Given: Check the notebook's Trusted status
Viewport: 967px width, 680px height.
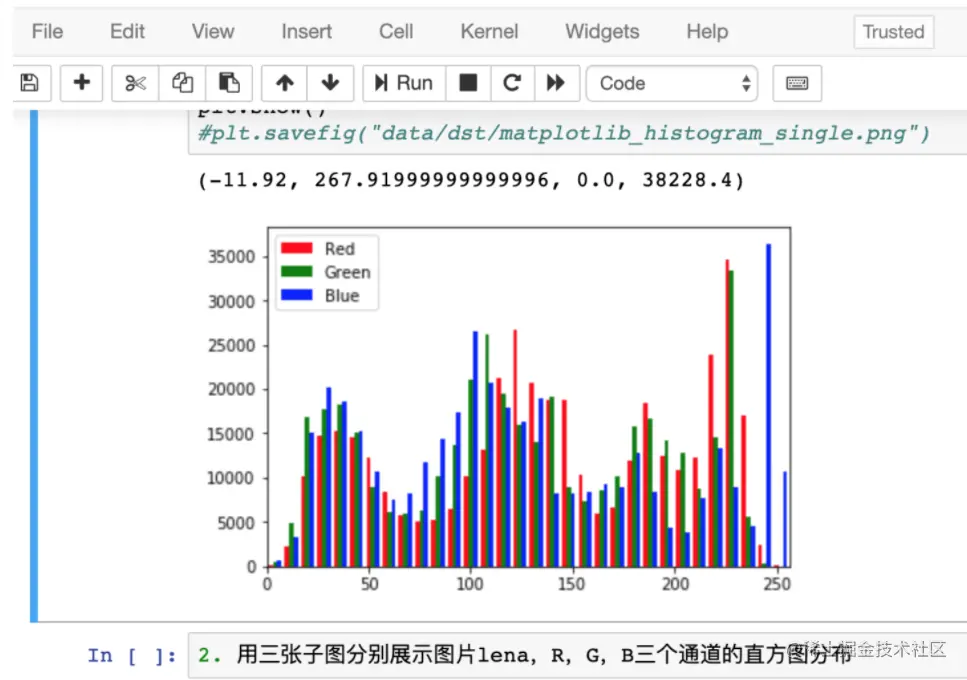Looking at the screenshot, I should [892, 31].
